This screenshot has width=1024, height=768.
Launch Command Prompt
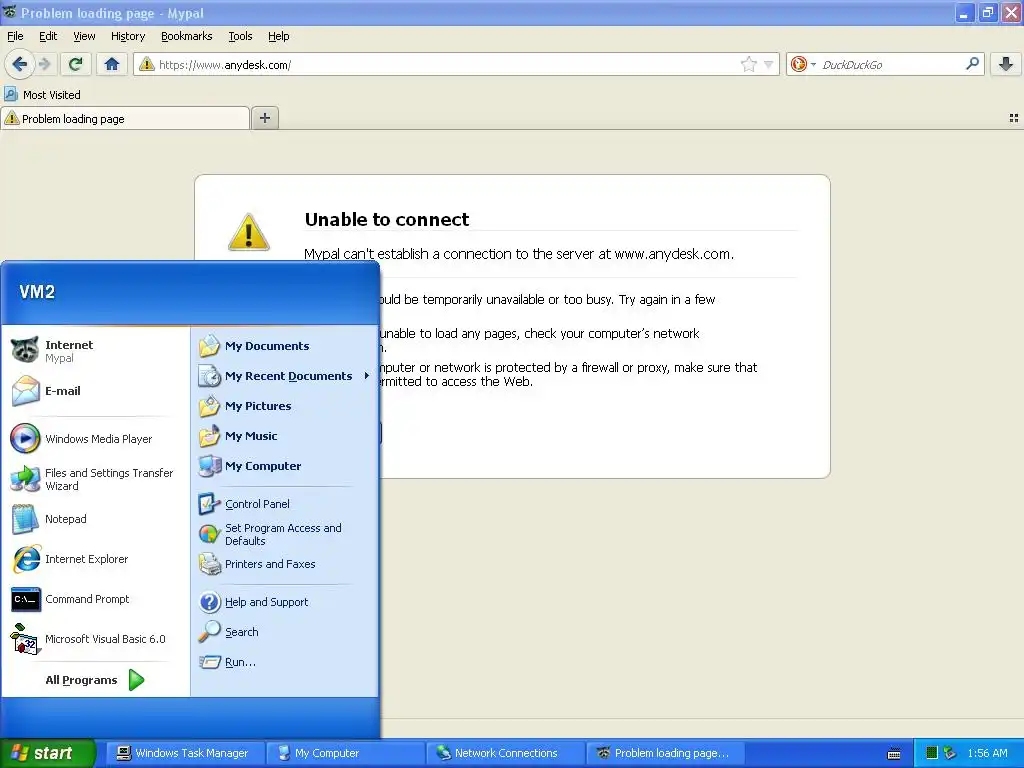tap(96, 599)
